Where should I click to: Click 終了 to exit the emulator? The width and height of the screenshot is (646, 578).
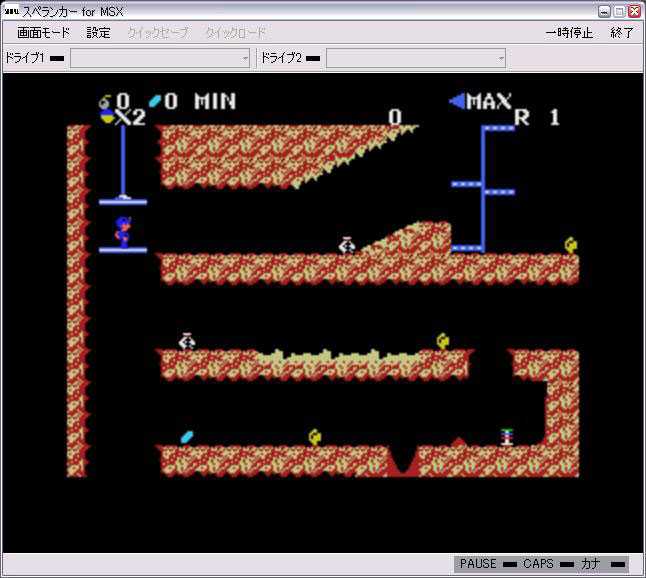(621, 33)
